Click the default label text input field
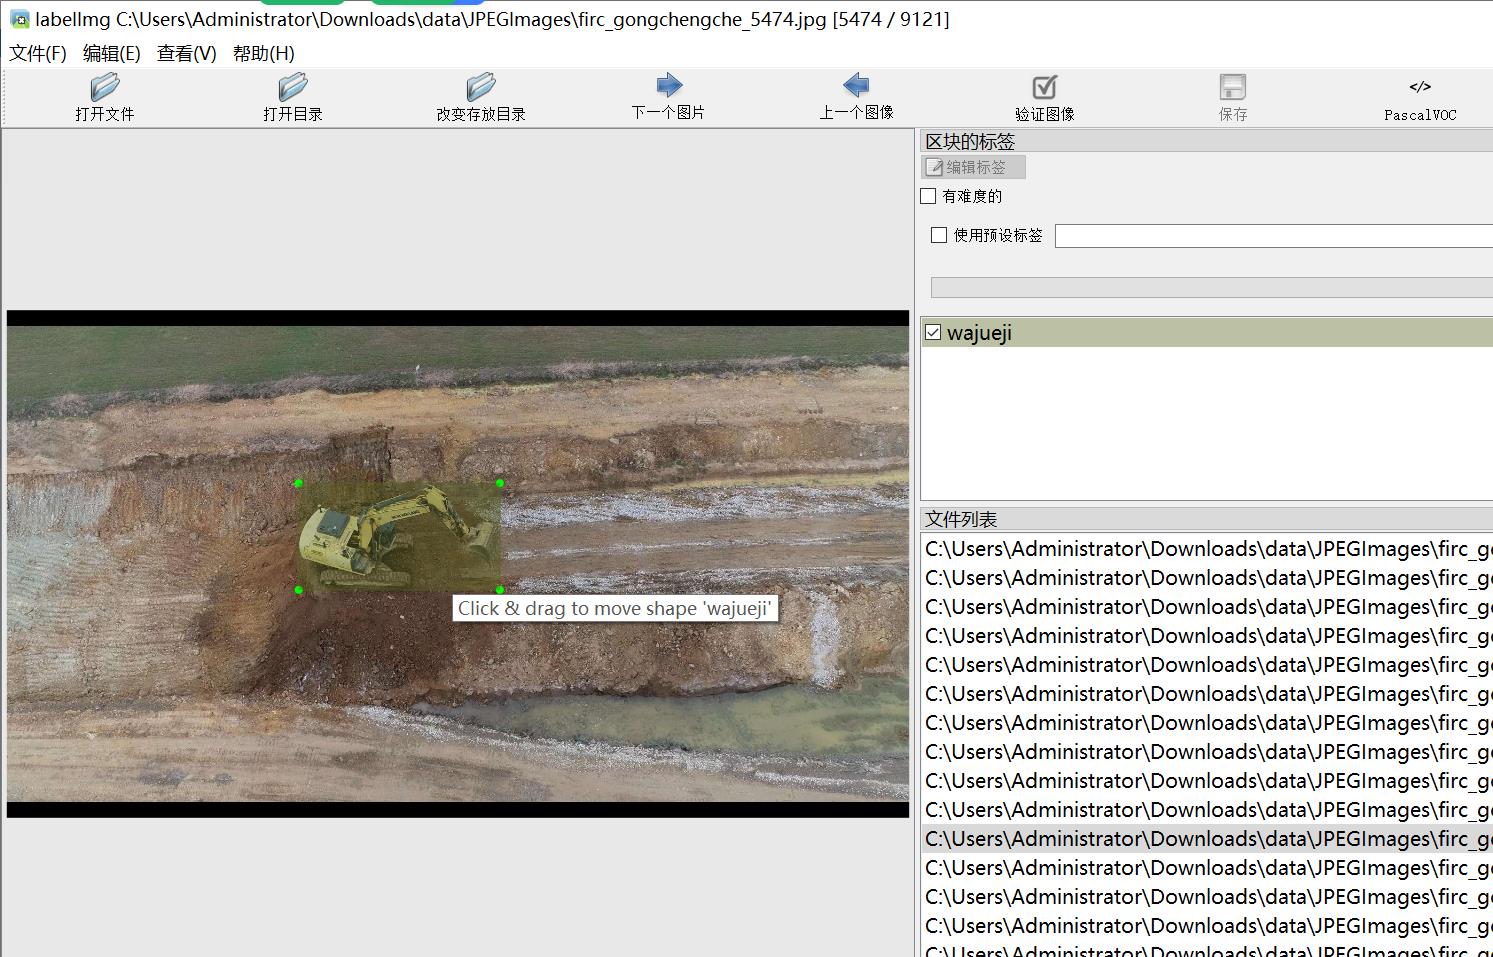 pyautogui.click(x=1272, y=236)
